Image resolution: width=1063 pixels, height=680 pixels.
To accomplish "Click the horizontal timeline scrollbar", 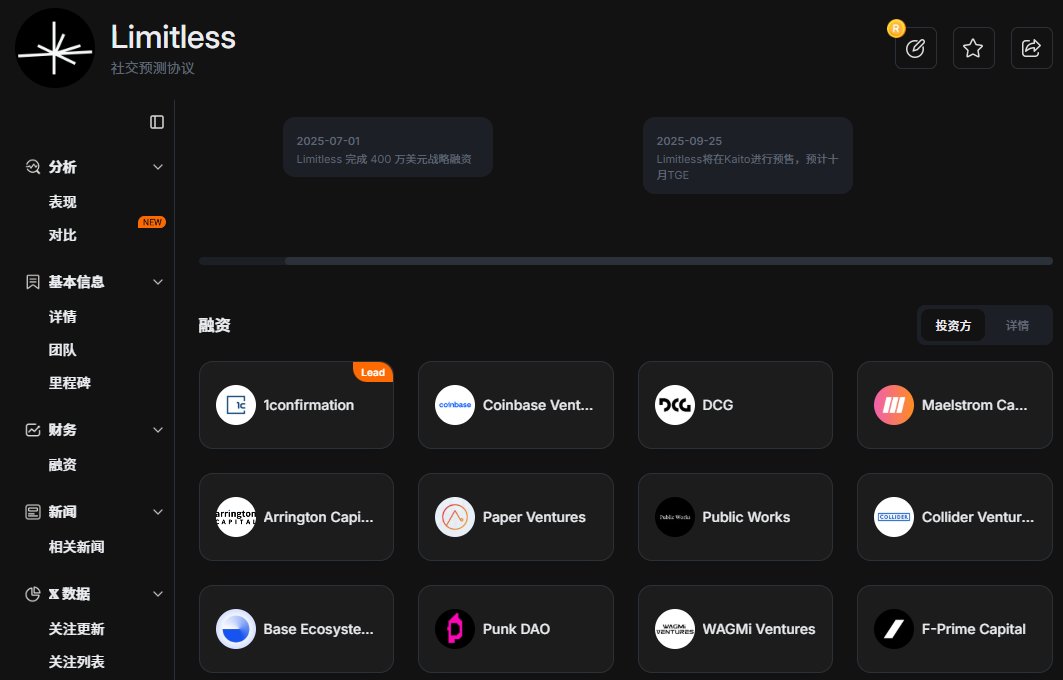I will point(668,261).
